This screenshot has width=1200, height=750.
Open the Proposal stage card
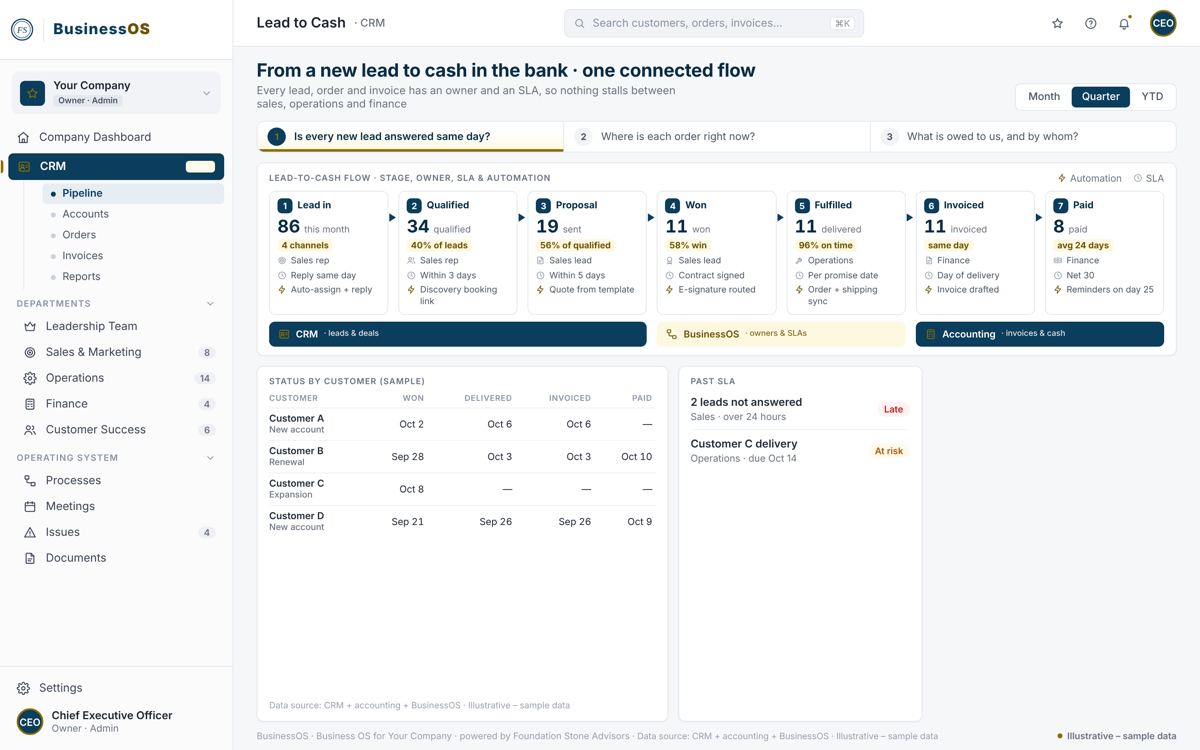pos(587,253)
